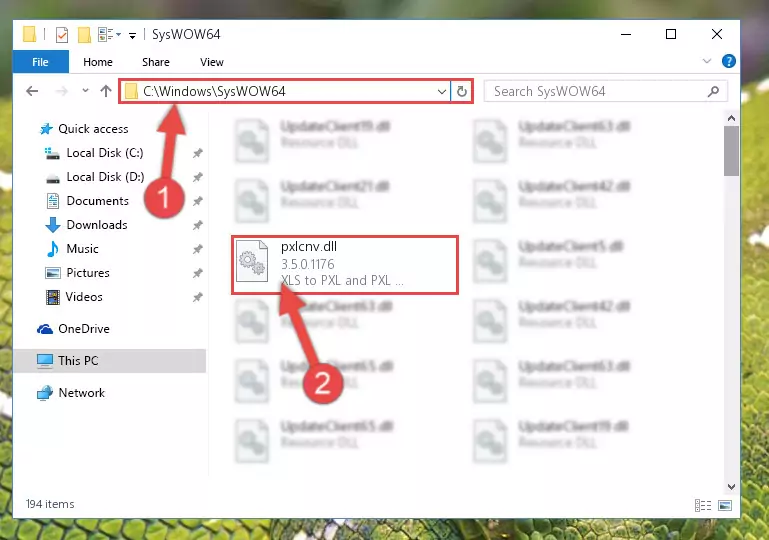
Task: Open the File tab
Action: (40, 62)
